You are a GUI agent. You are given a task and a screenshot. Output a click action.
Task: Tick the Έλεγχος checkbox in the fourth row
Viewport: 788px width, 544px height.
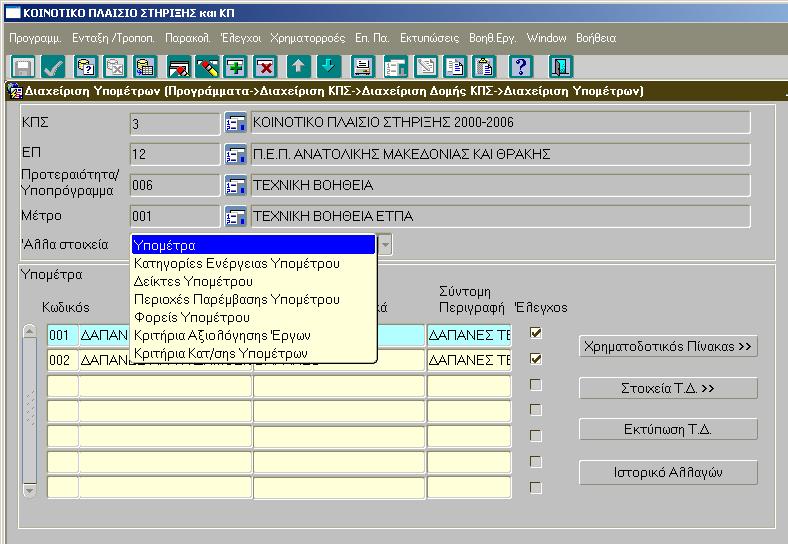[x=536, y=410]
